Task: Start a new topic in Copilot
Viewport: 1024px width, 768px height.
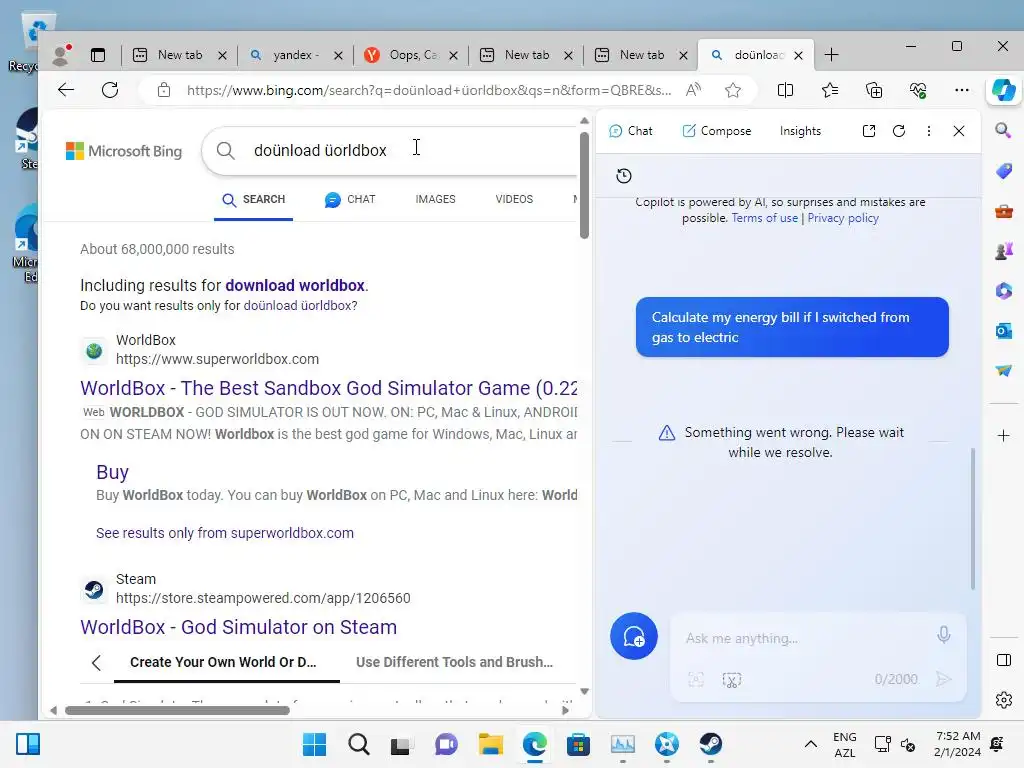Action: 633,636
